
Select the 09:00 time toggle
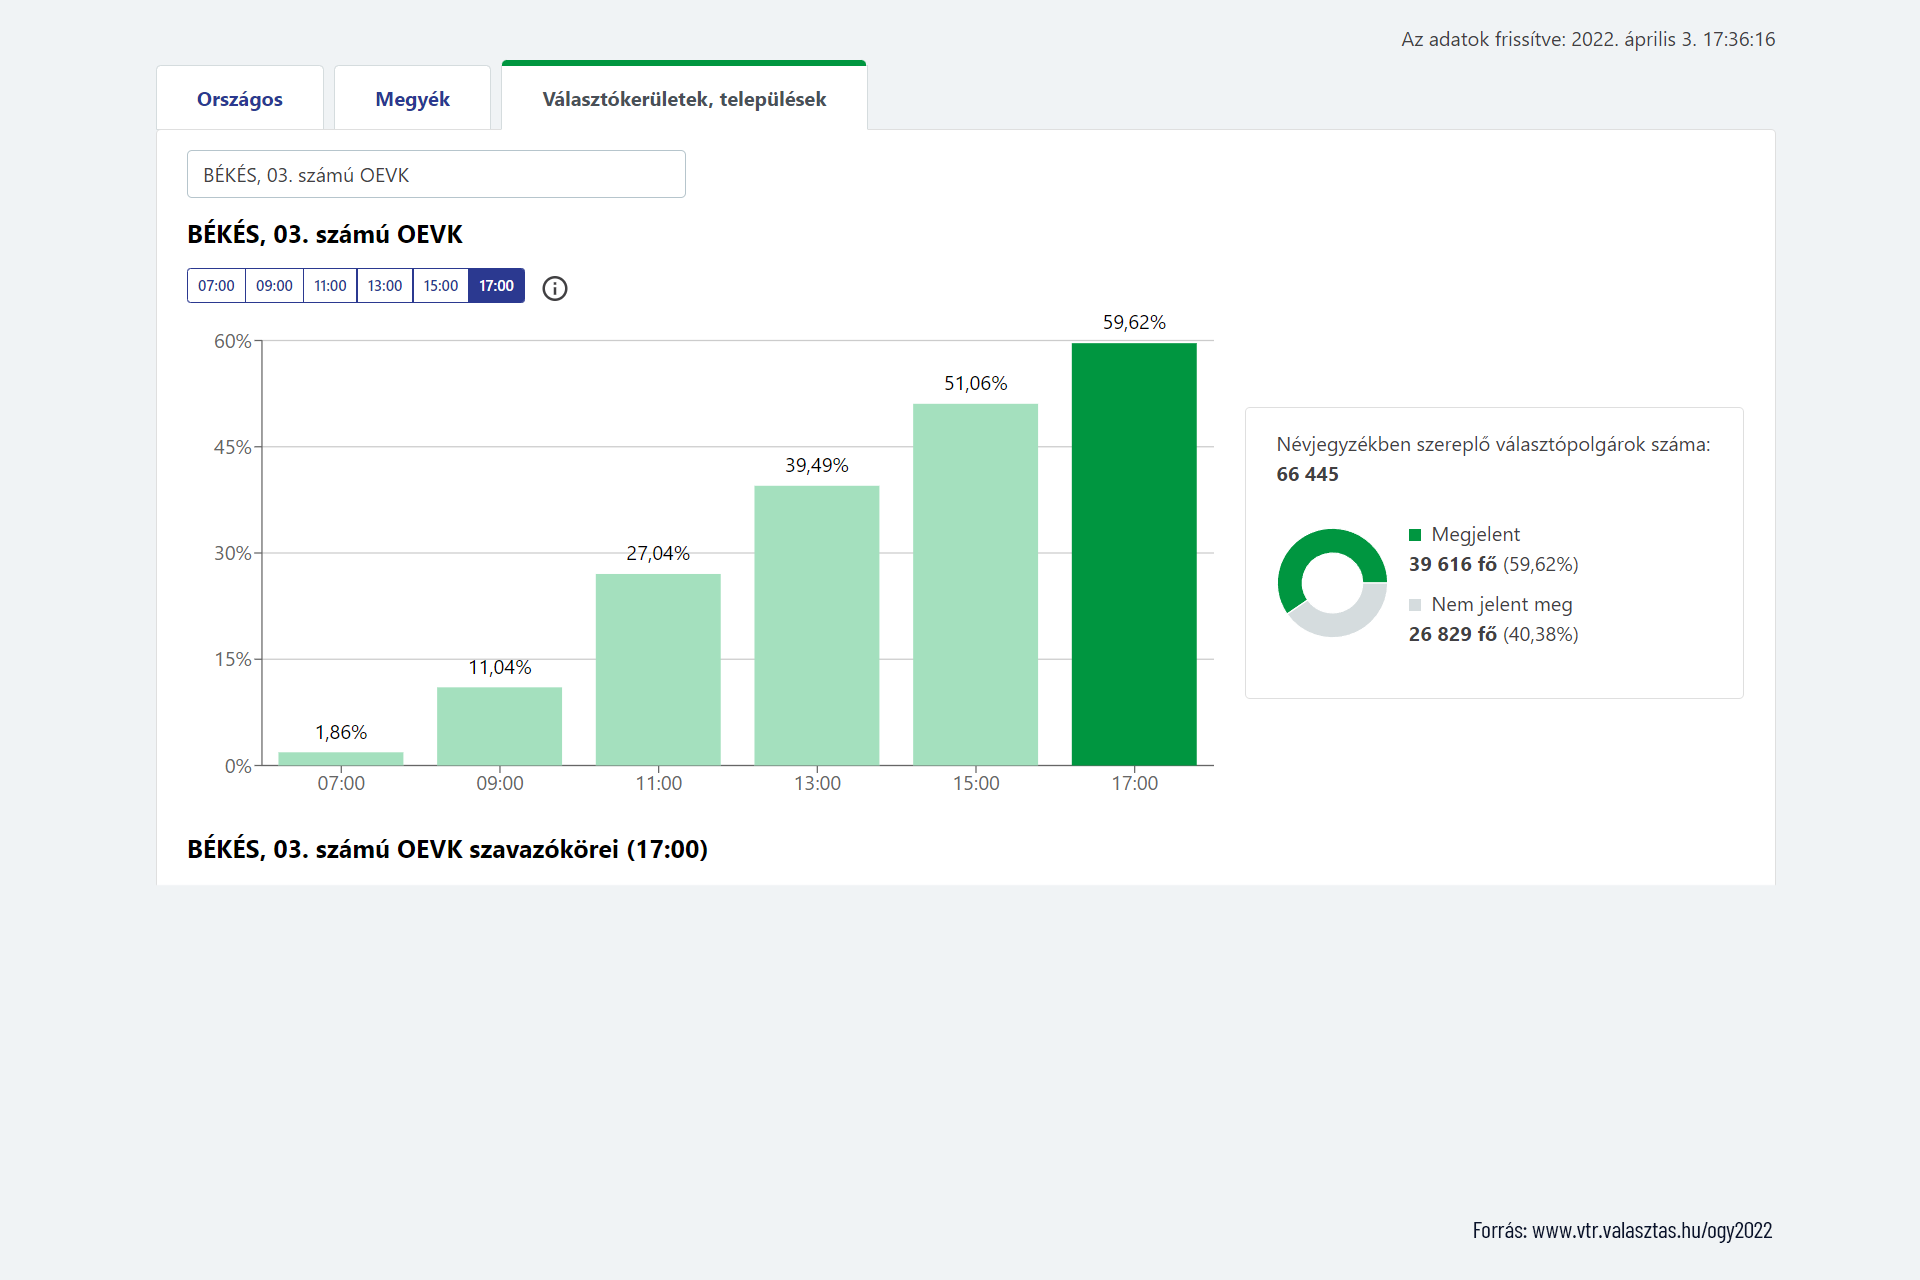[274, 286]
